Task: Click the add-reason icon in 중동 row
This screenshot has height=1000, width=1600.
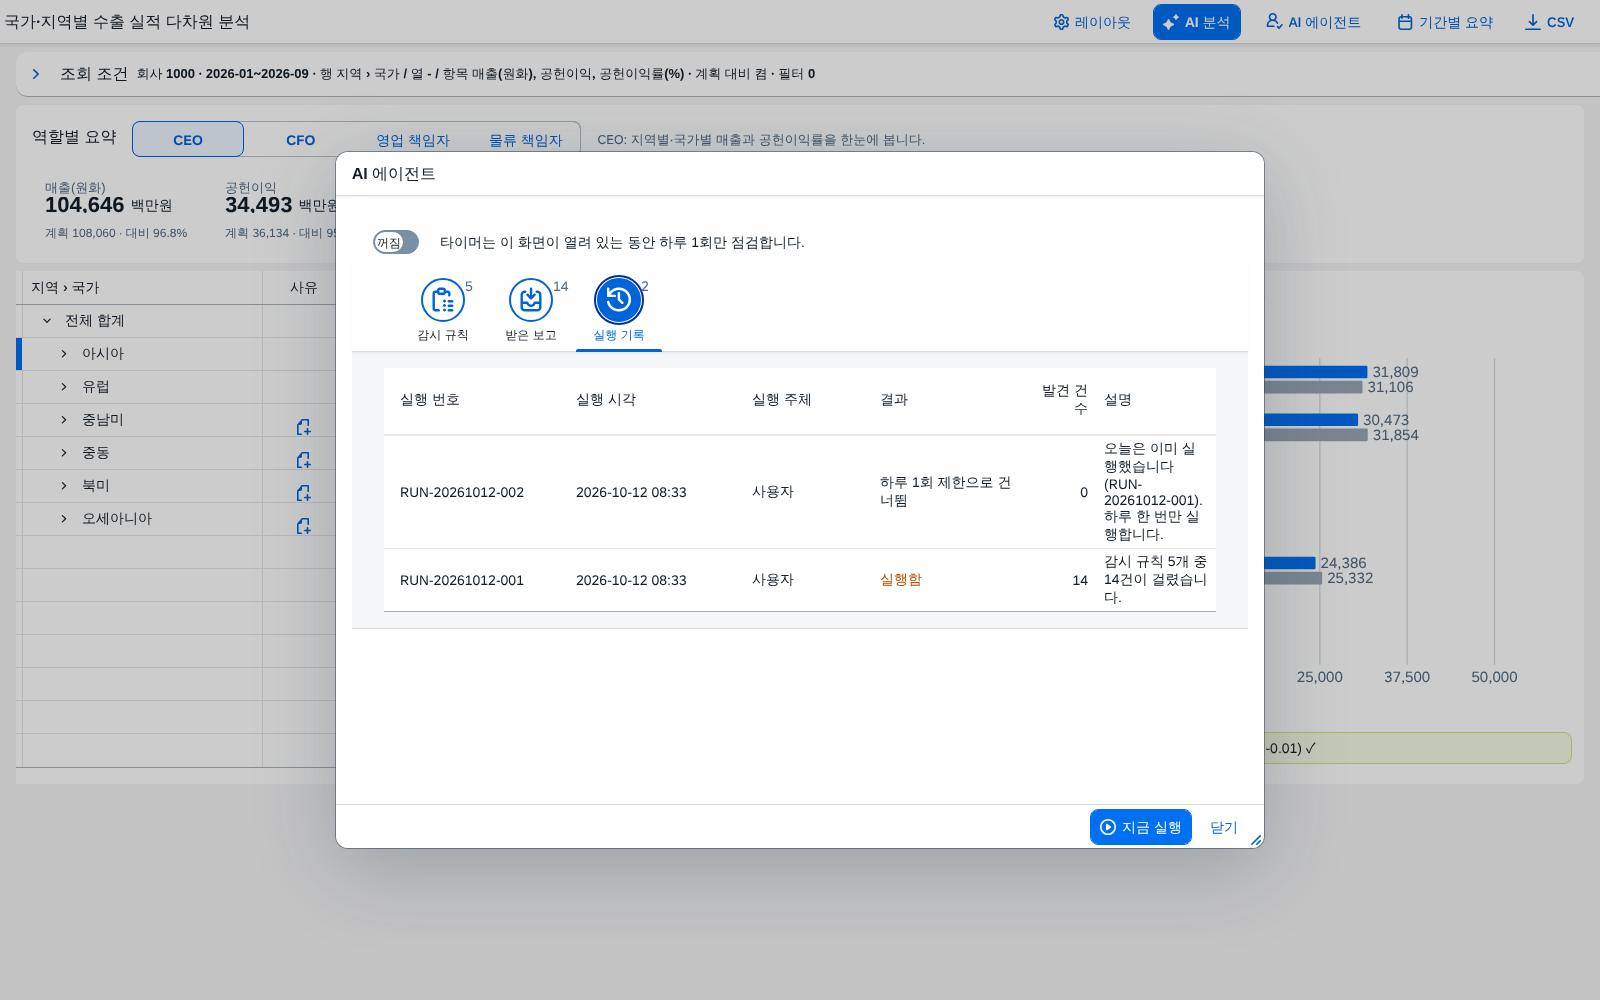Action: (303, 460)
